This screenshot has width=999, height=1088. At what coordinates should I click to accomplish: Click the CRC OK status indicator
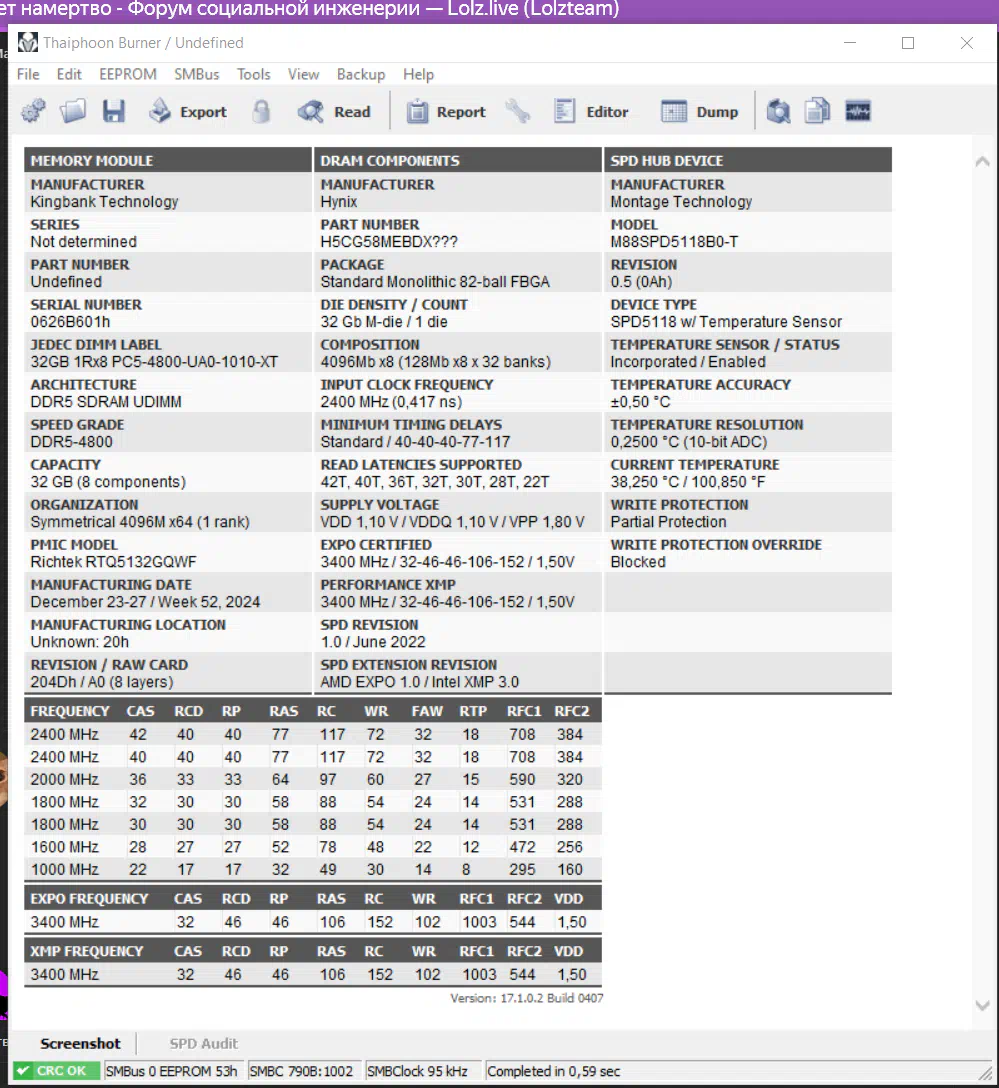click(56, 1071)
